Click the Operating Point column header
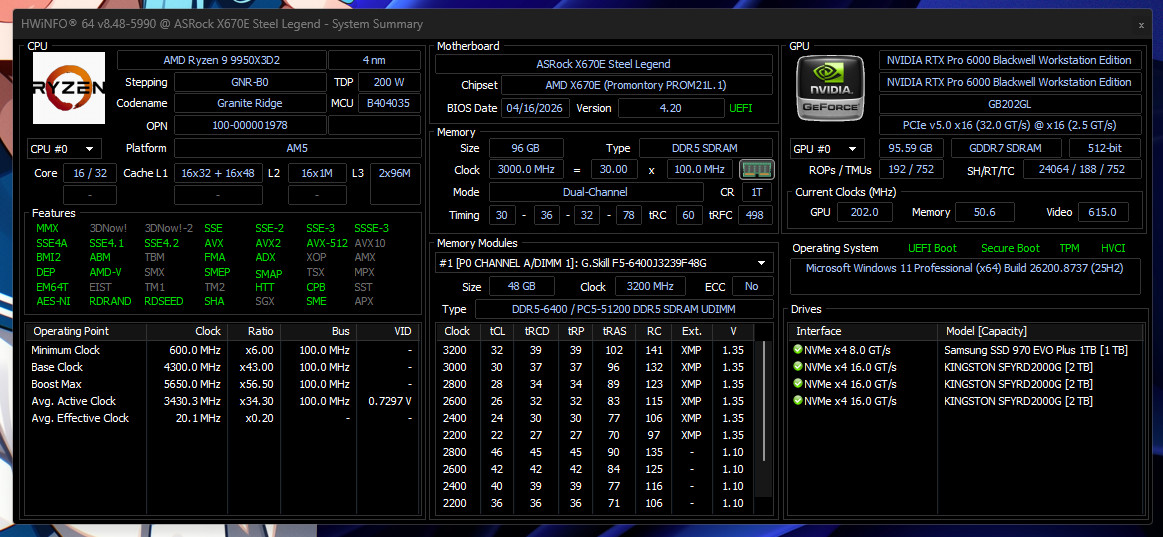 click(x=86, y=332)
